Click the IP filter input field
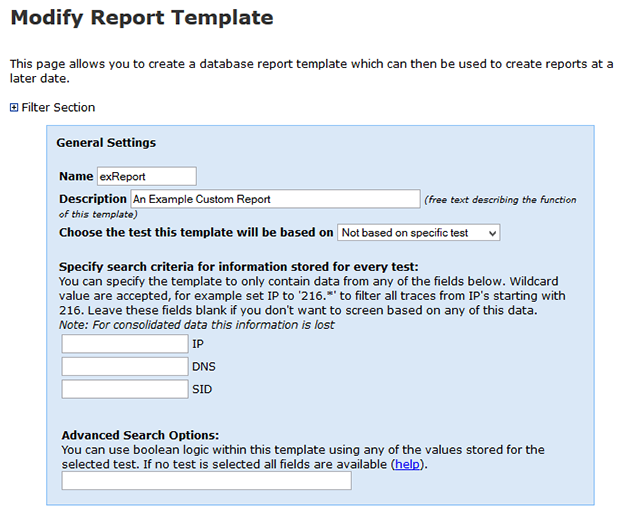 tap(125, 344)
